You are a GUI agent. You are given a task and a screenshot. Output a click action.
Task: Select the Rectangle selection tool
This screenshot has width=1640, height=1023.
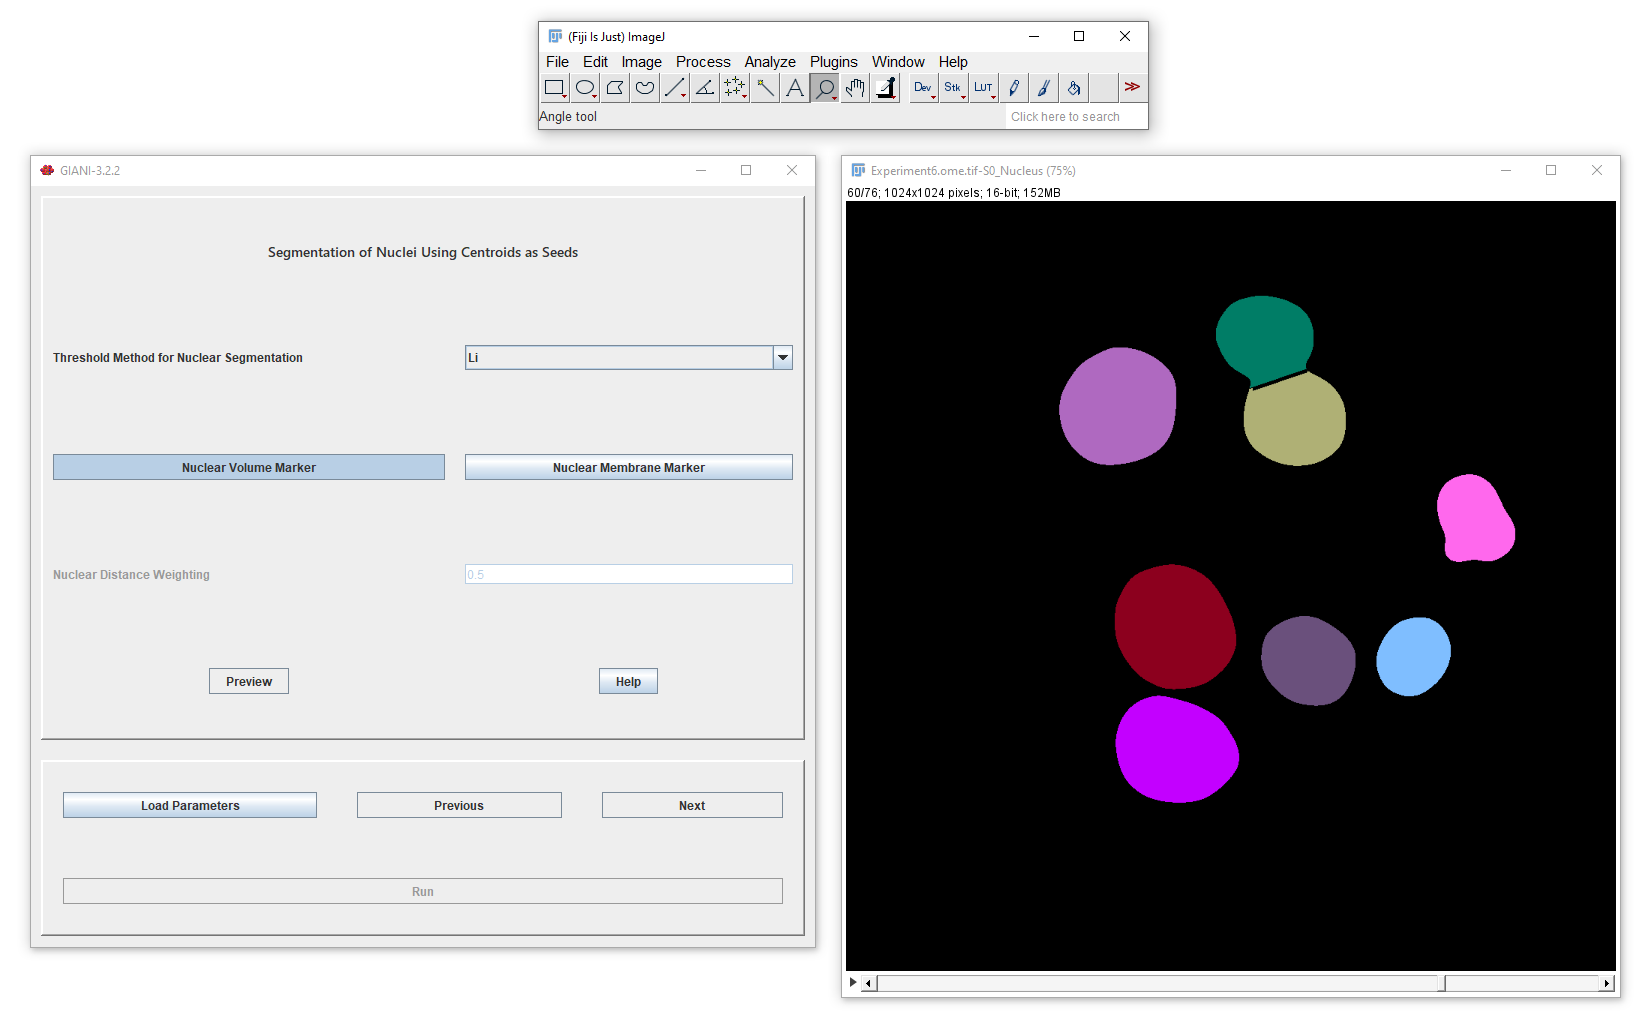(555, 88)
